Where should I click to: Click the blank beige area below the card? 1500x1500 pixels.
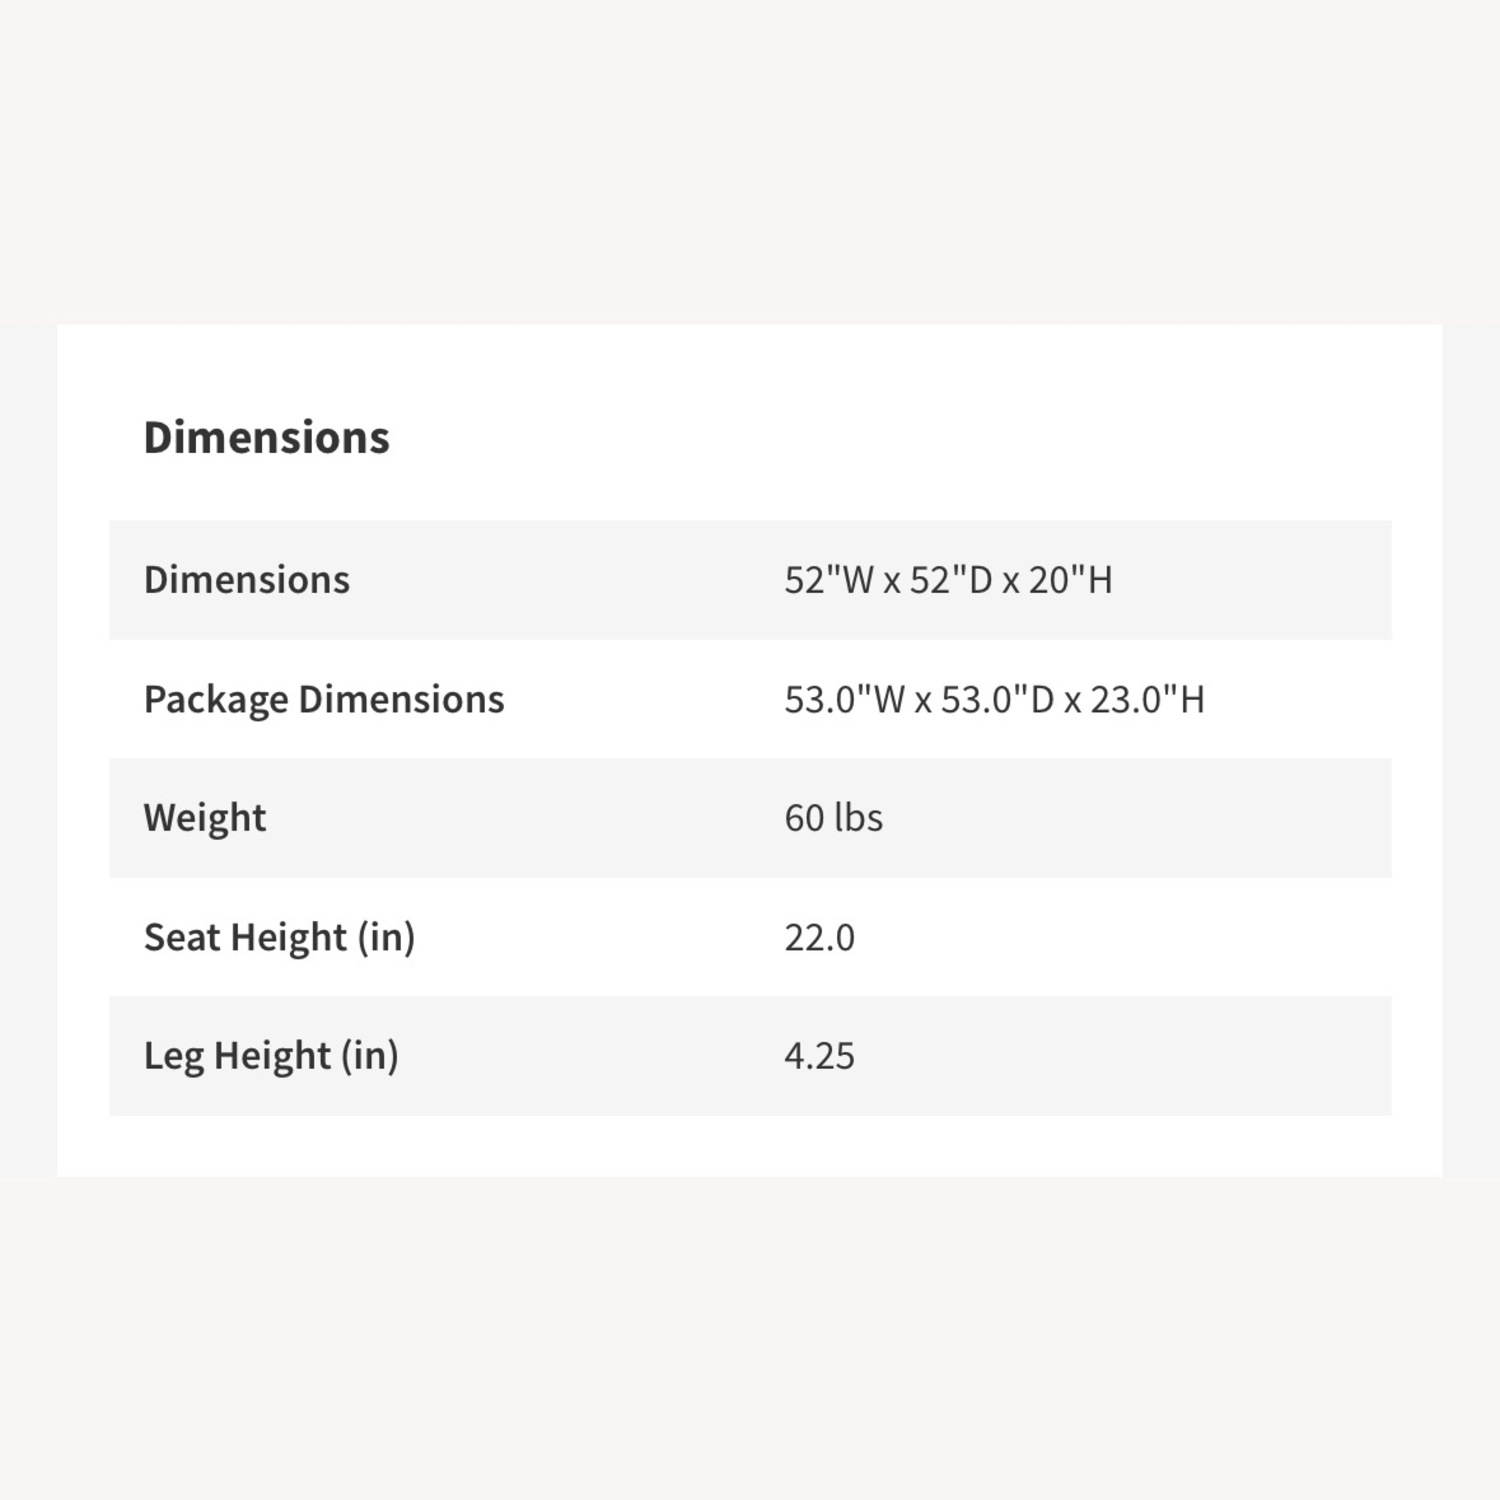click(x=750, y=1340)
